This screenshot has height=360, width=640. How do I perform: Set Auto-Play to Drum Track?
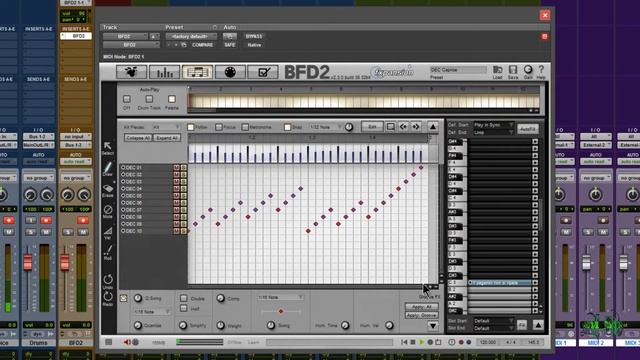pyautogui.click(x=149, y=99)
